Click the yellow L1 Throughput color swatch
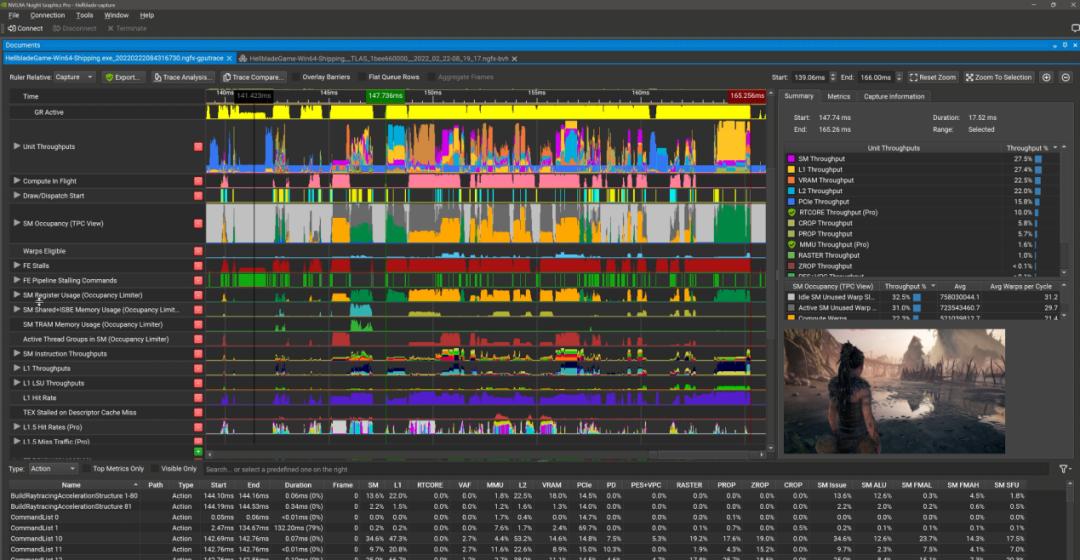1080x560 pixels. [791, 169]
